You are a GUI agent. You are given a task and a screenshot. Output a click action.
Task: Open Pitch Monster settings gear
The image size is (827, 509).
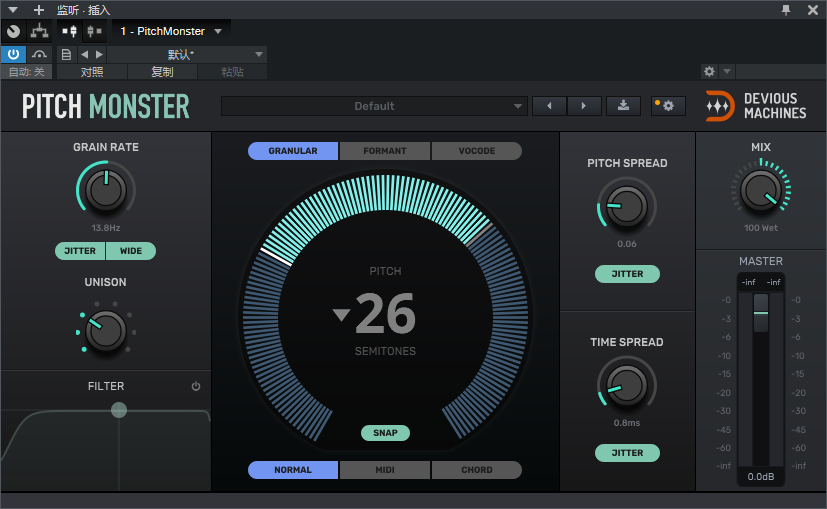(668, 106)
